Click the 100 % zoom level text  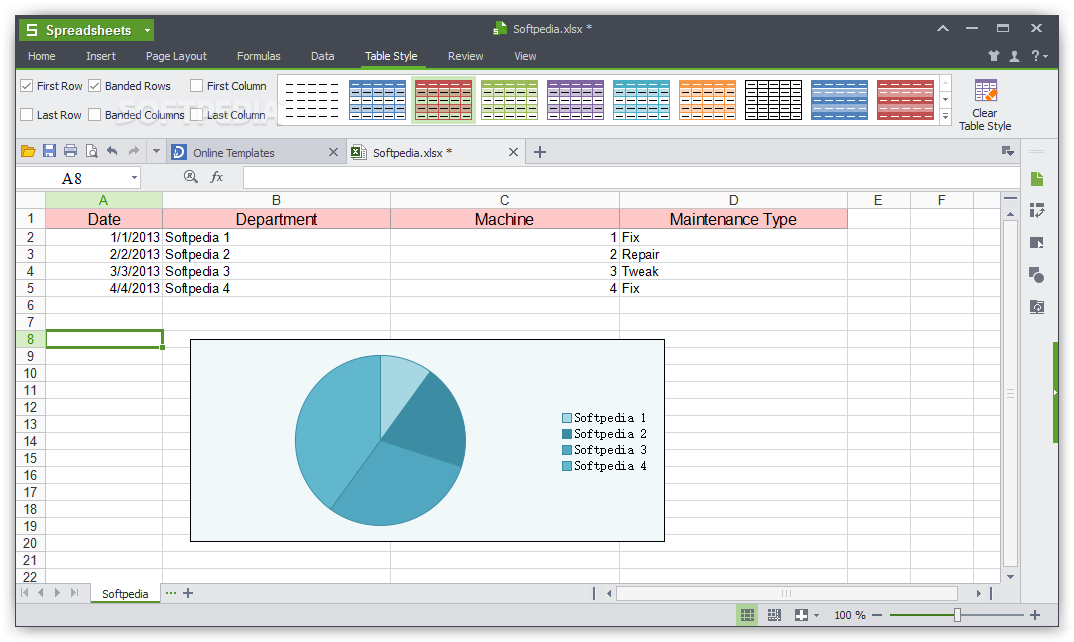coord(850,615)
